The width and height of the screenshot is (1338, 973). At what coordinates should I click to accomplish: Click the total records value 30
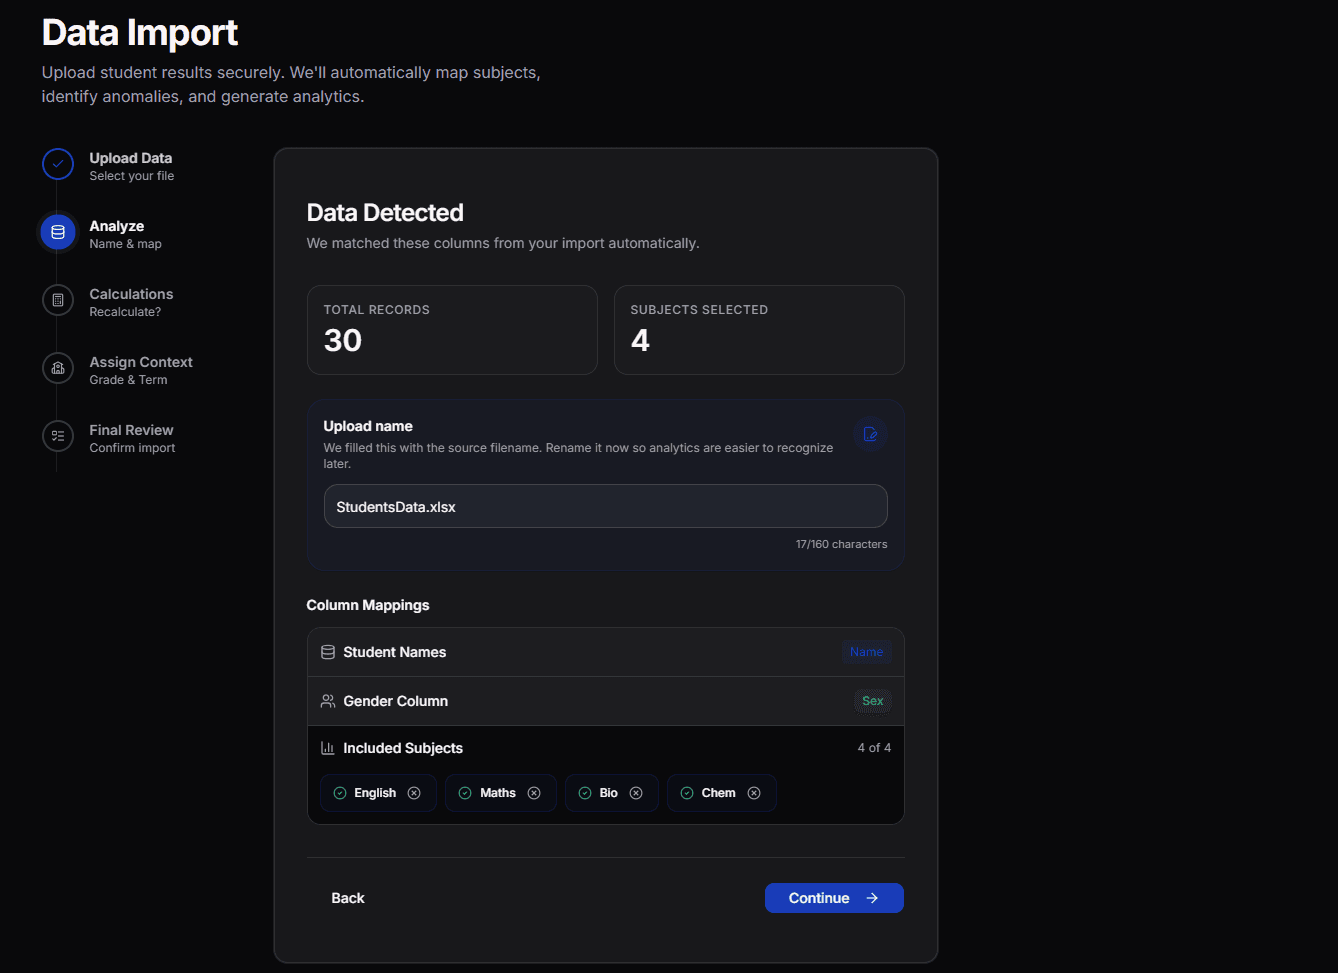coord(343,340)
